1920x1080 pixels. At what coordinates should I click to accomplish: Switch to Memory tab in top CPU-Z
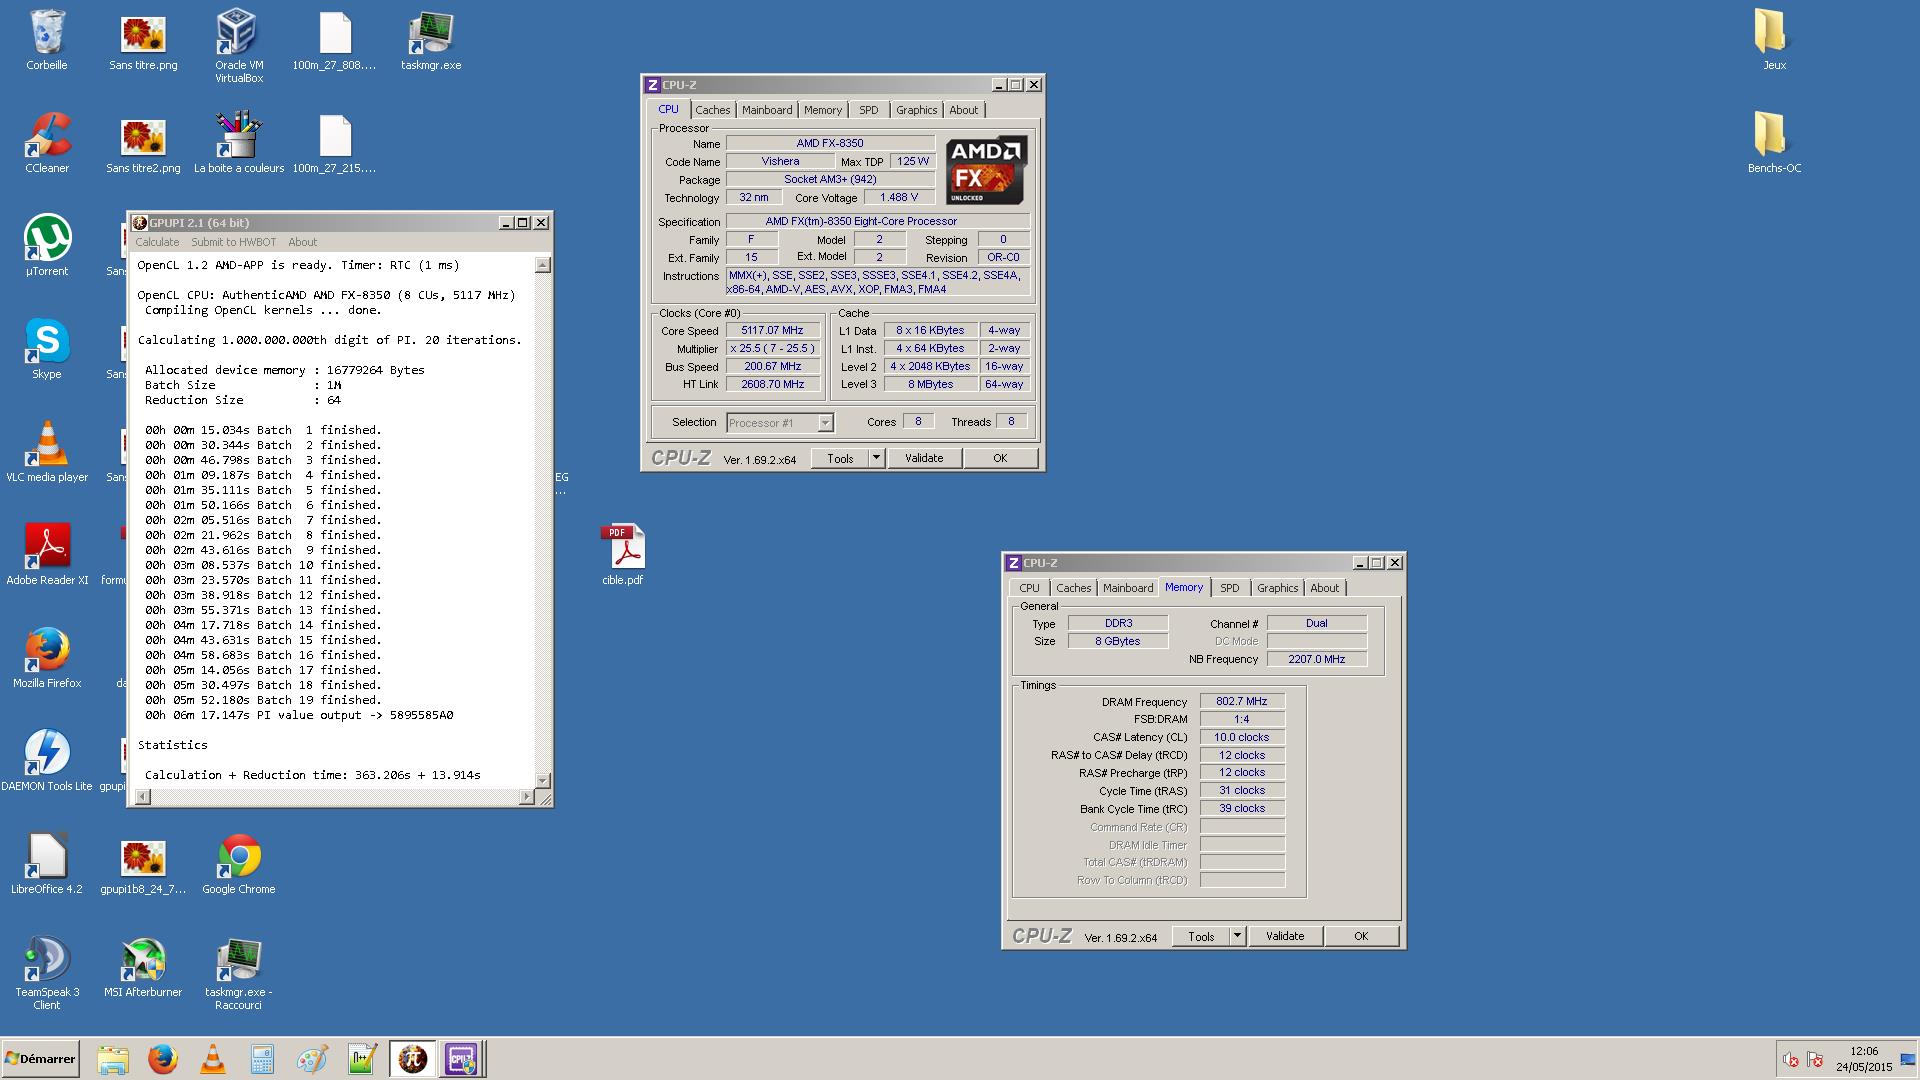pyautogui.click(x=823, y=110)
